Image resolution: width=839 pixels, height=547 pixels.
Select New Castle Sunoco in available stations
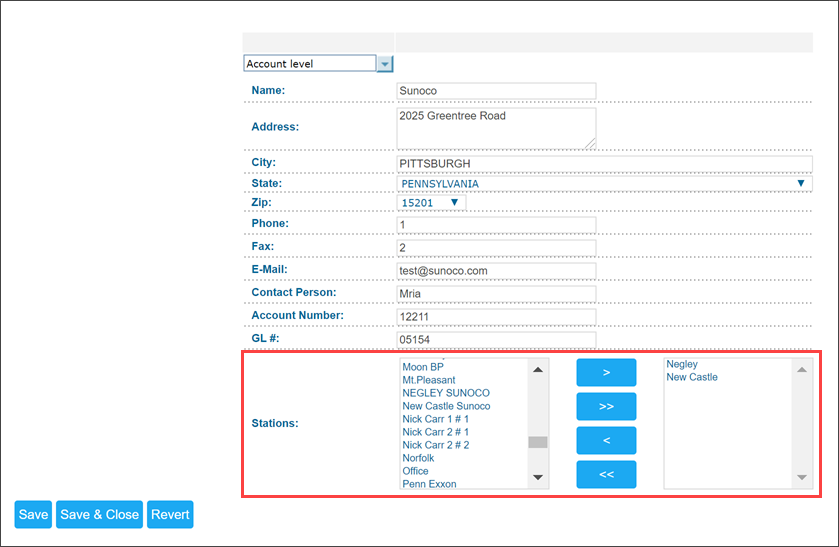click(446, 406)
